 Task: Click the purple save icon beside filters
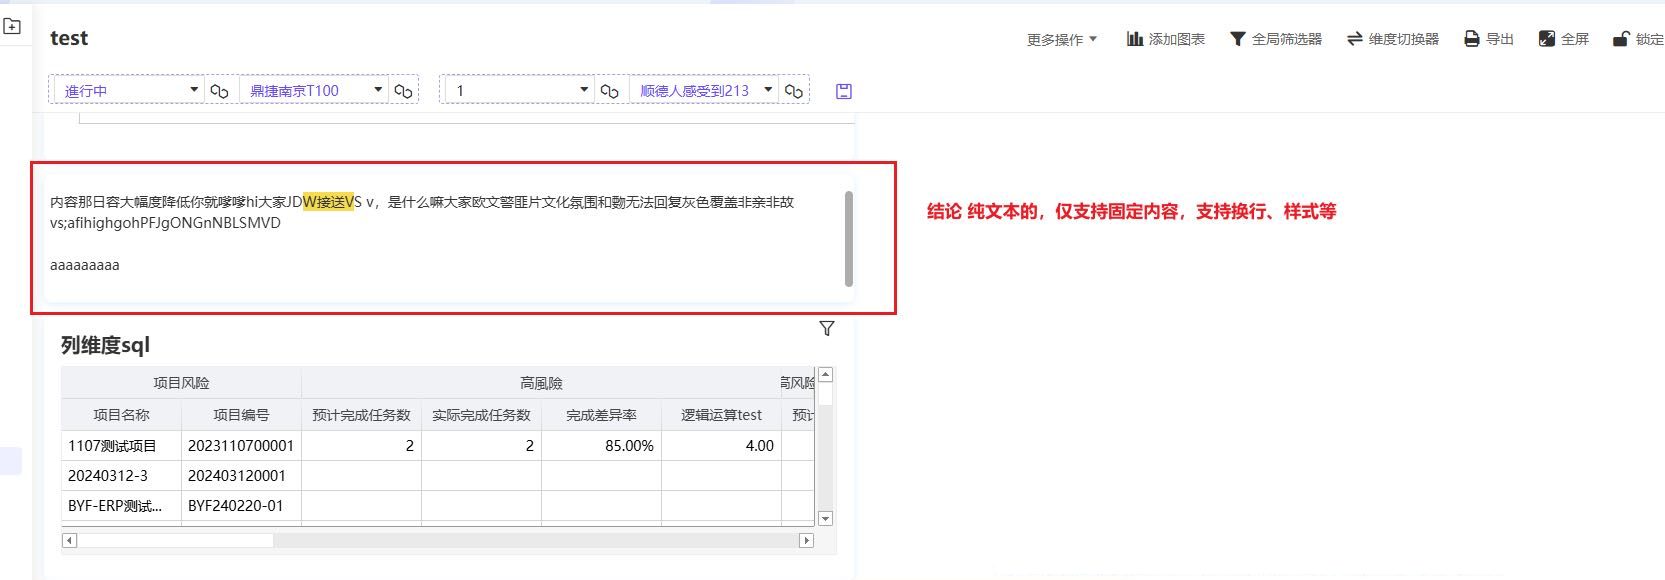point(844,91)
